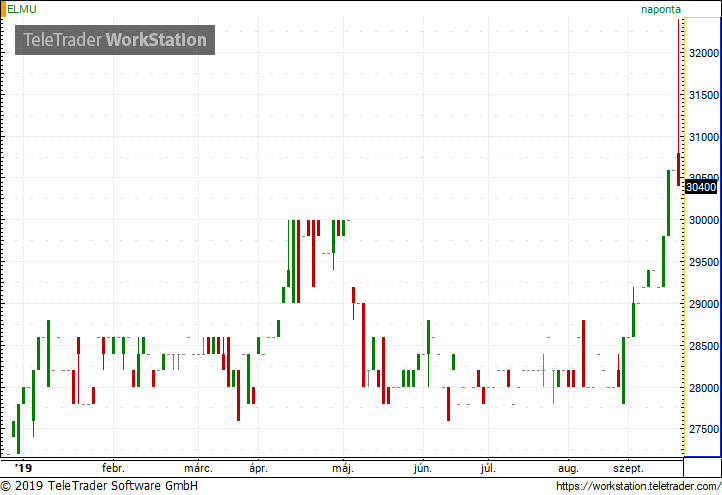
Task: Click the 29500 price axis label
Action: [704, 262]
